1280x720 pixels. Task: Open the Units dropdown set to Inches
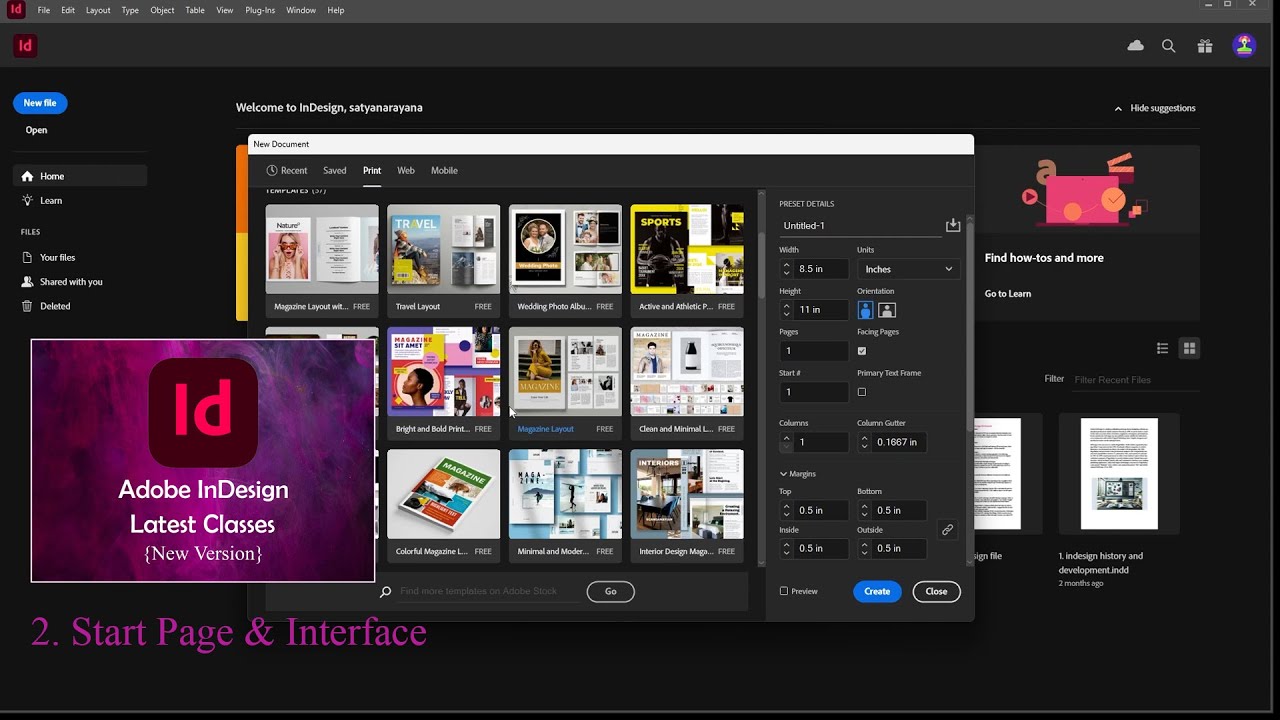pyautogui.click(x=908, y=269)
